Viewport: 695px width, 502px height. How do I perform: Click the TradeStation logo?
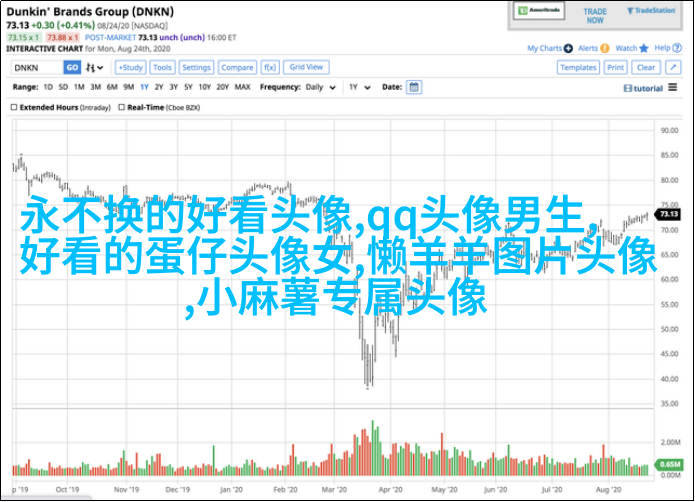tap(651, 11)
